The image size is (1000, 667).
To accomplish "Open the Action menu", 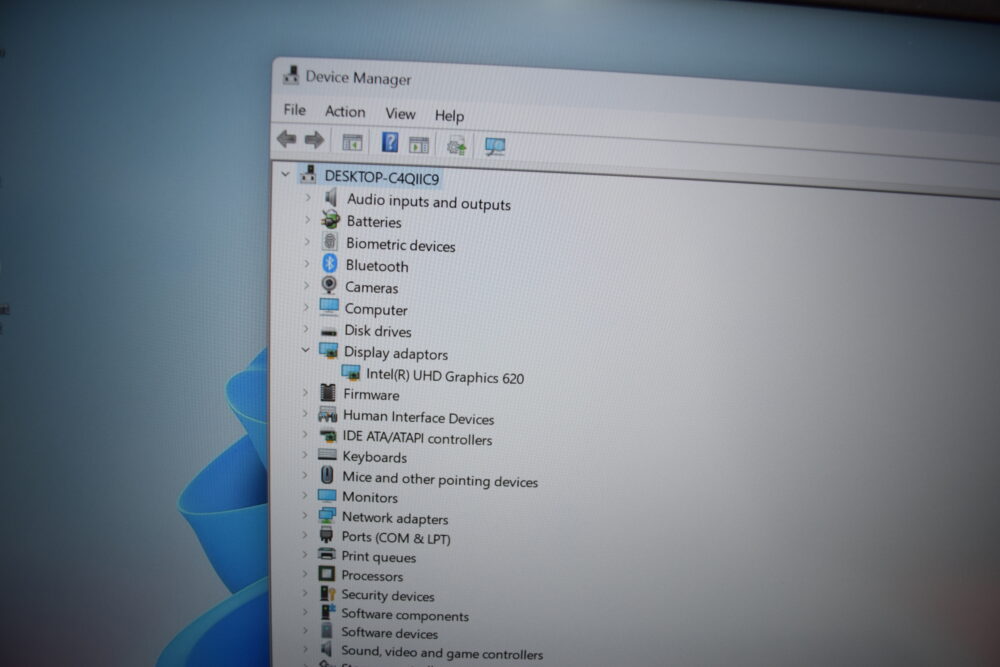I will (345, 112).
